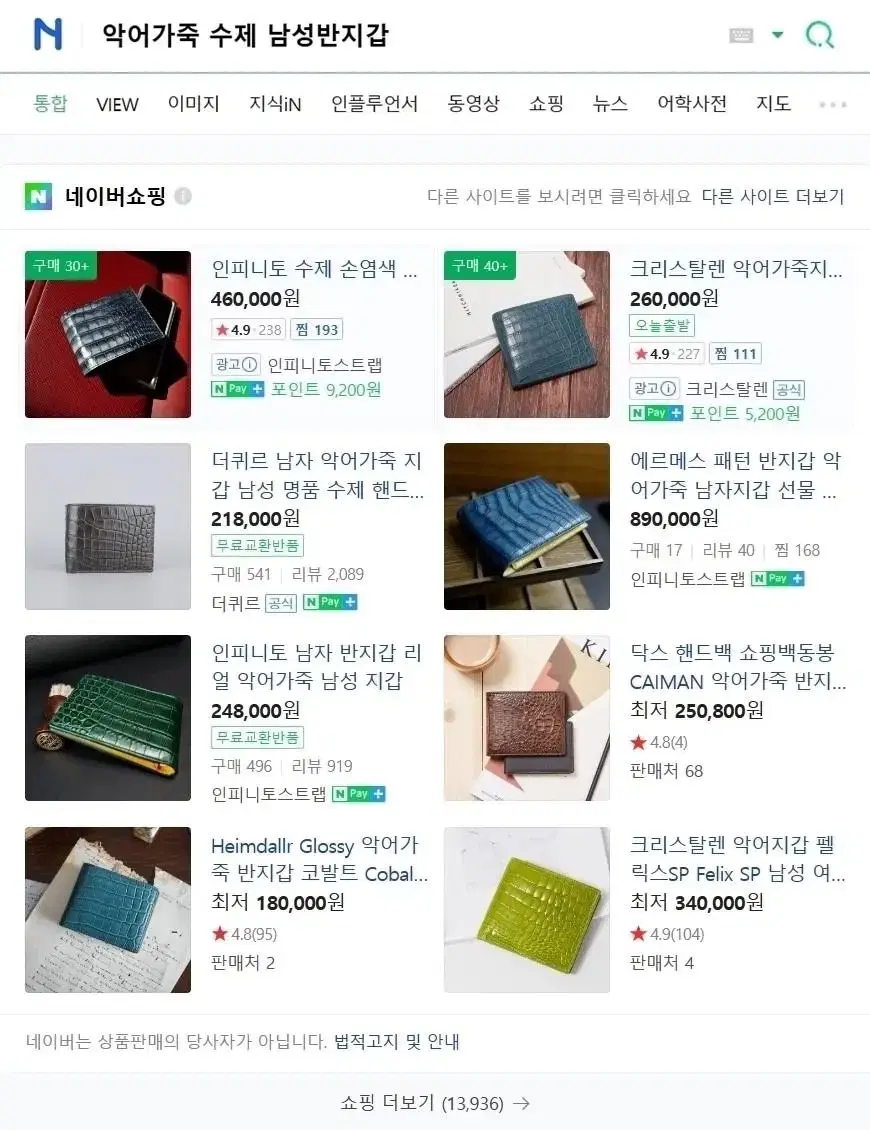Switch to the 쇼핑 tab

tap(546, 104)
